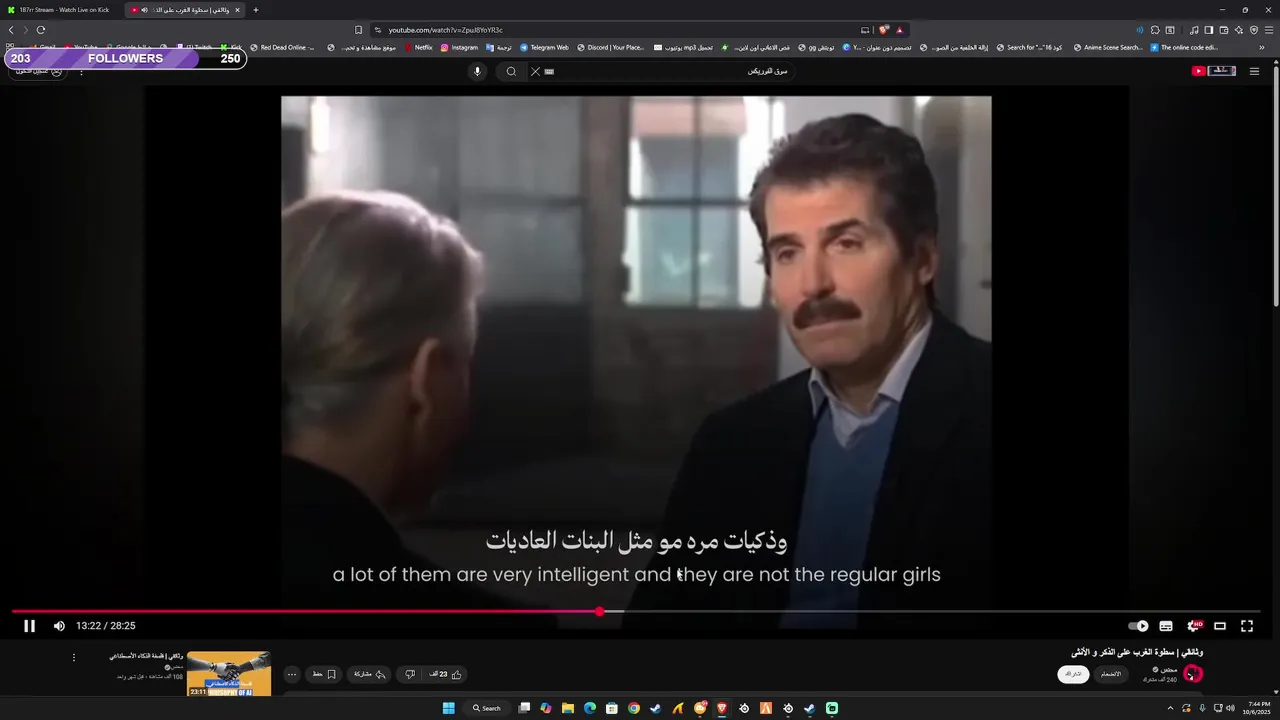This screenshot has width=1280, height=720.
Task: Open Microsoft Store from taskbar
Action: tap(612, 708)
